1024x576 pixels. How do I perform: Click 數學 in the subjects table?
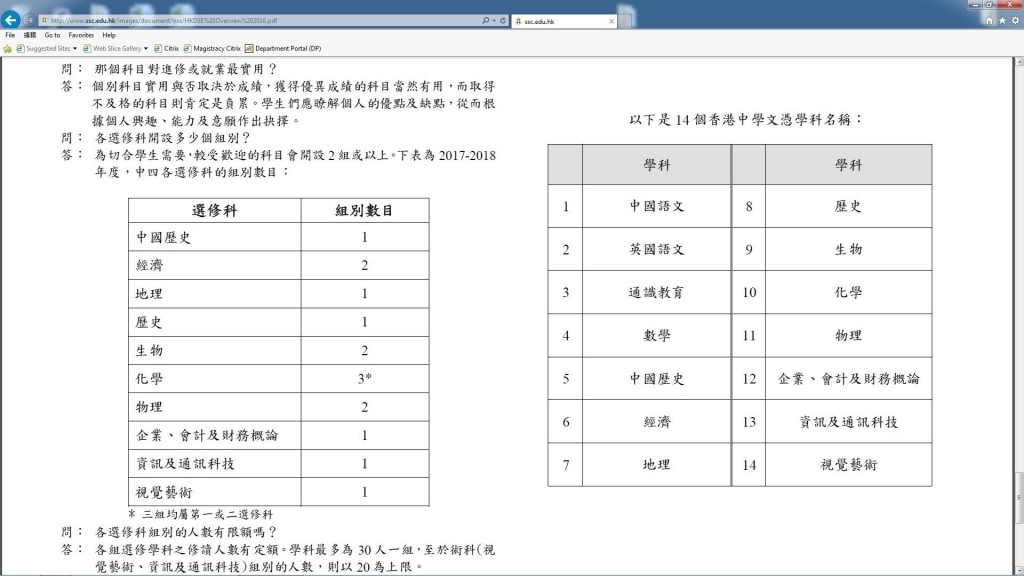(x=656, y=335)
